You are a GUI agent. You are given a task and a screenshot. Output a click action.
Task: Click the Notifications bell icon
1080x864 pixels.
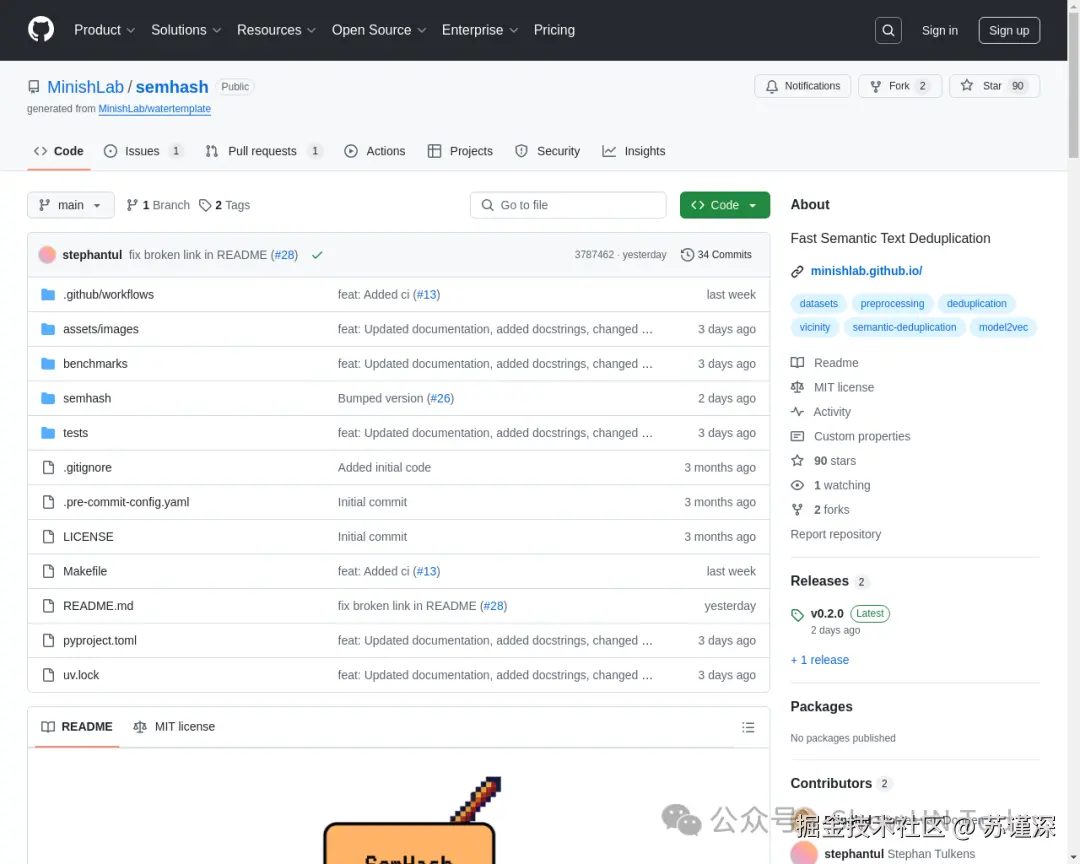coord(771,86)
